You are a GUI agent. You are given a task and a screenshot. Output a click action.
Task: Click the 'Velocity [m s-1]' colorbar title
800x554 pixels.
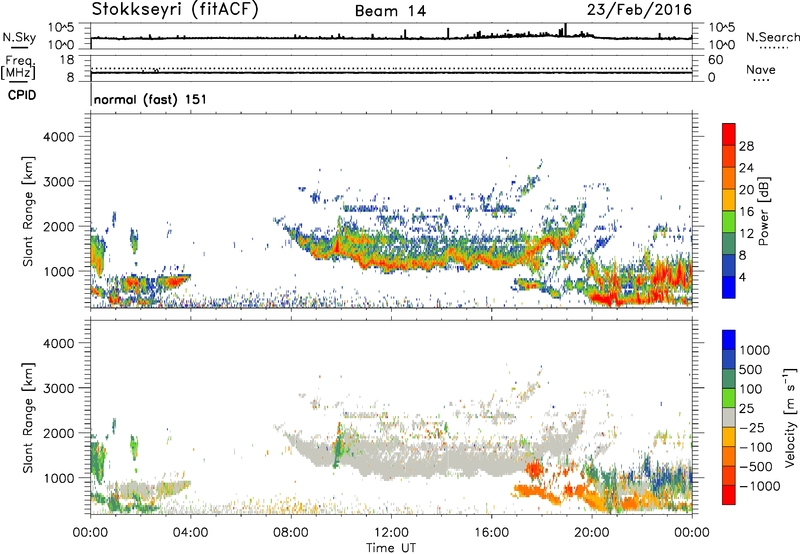[x=790, y=417]
